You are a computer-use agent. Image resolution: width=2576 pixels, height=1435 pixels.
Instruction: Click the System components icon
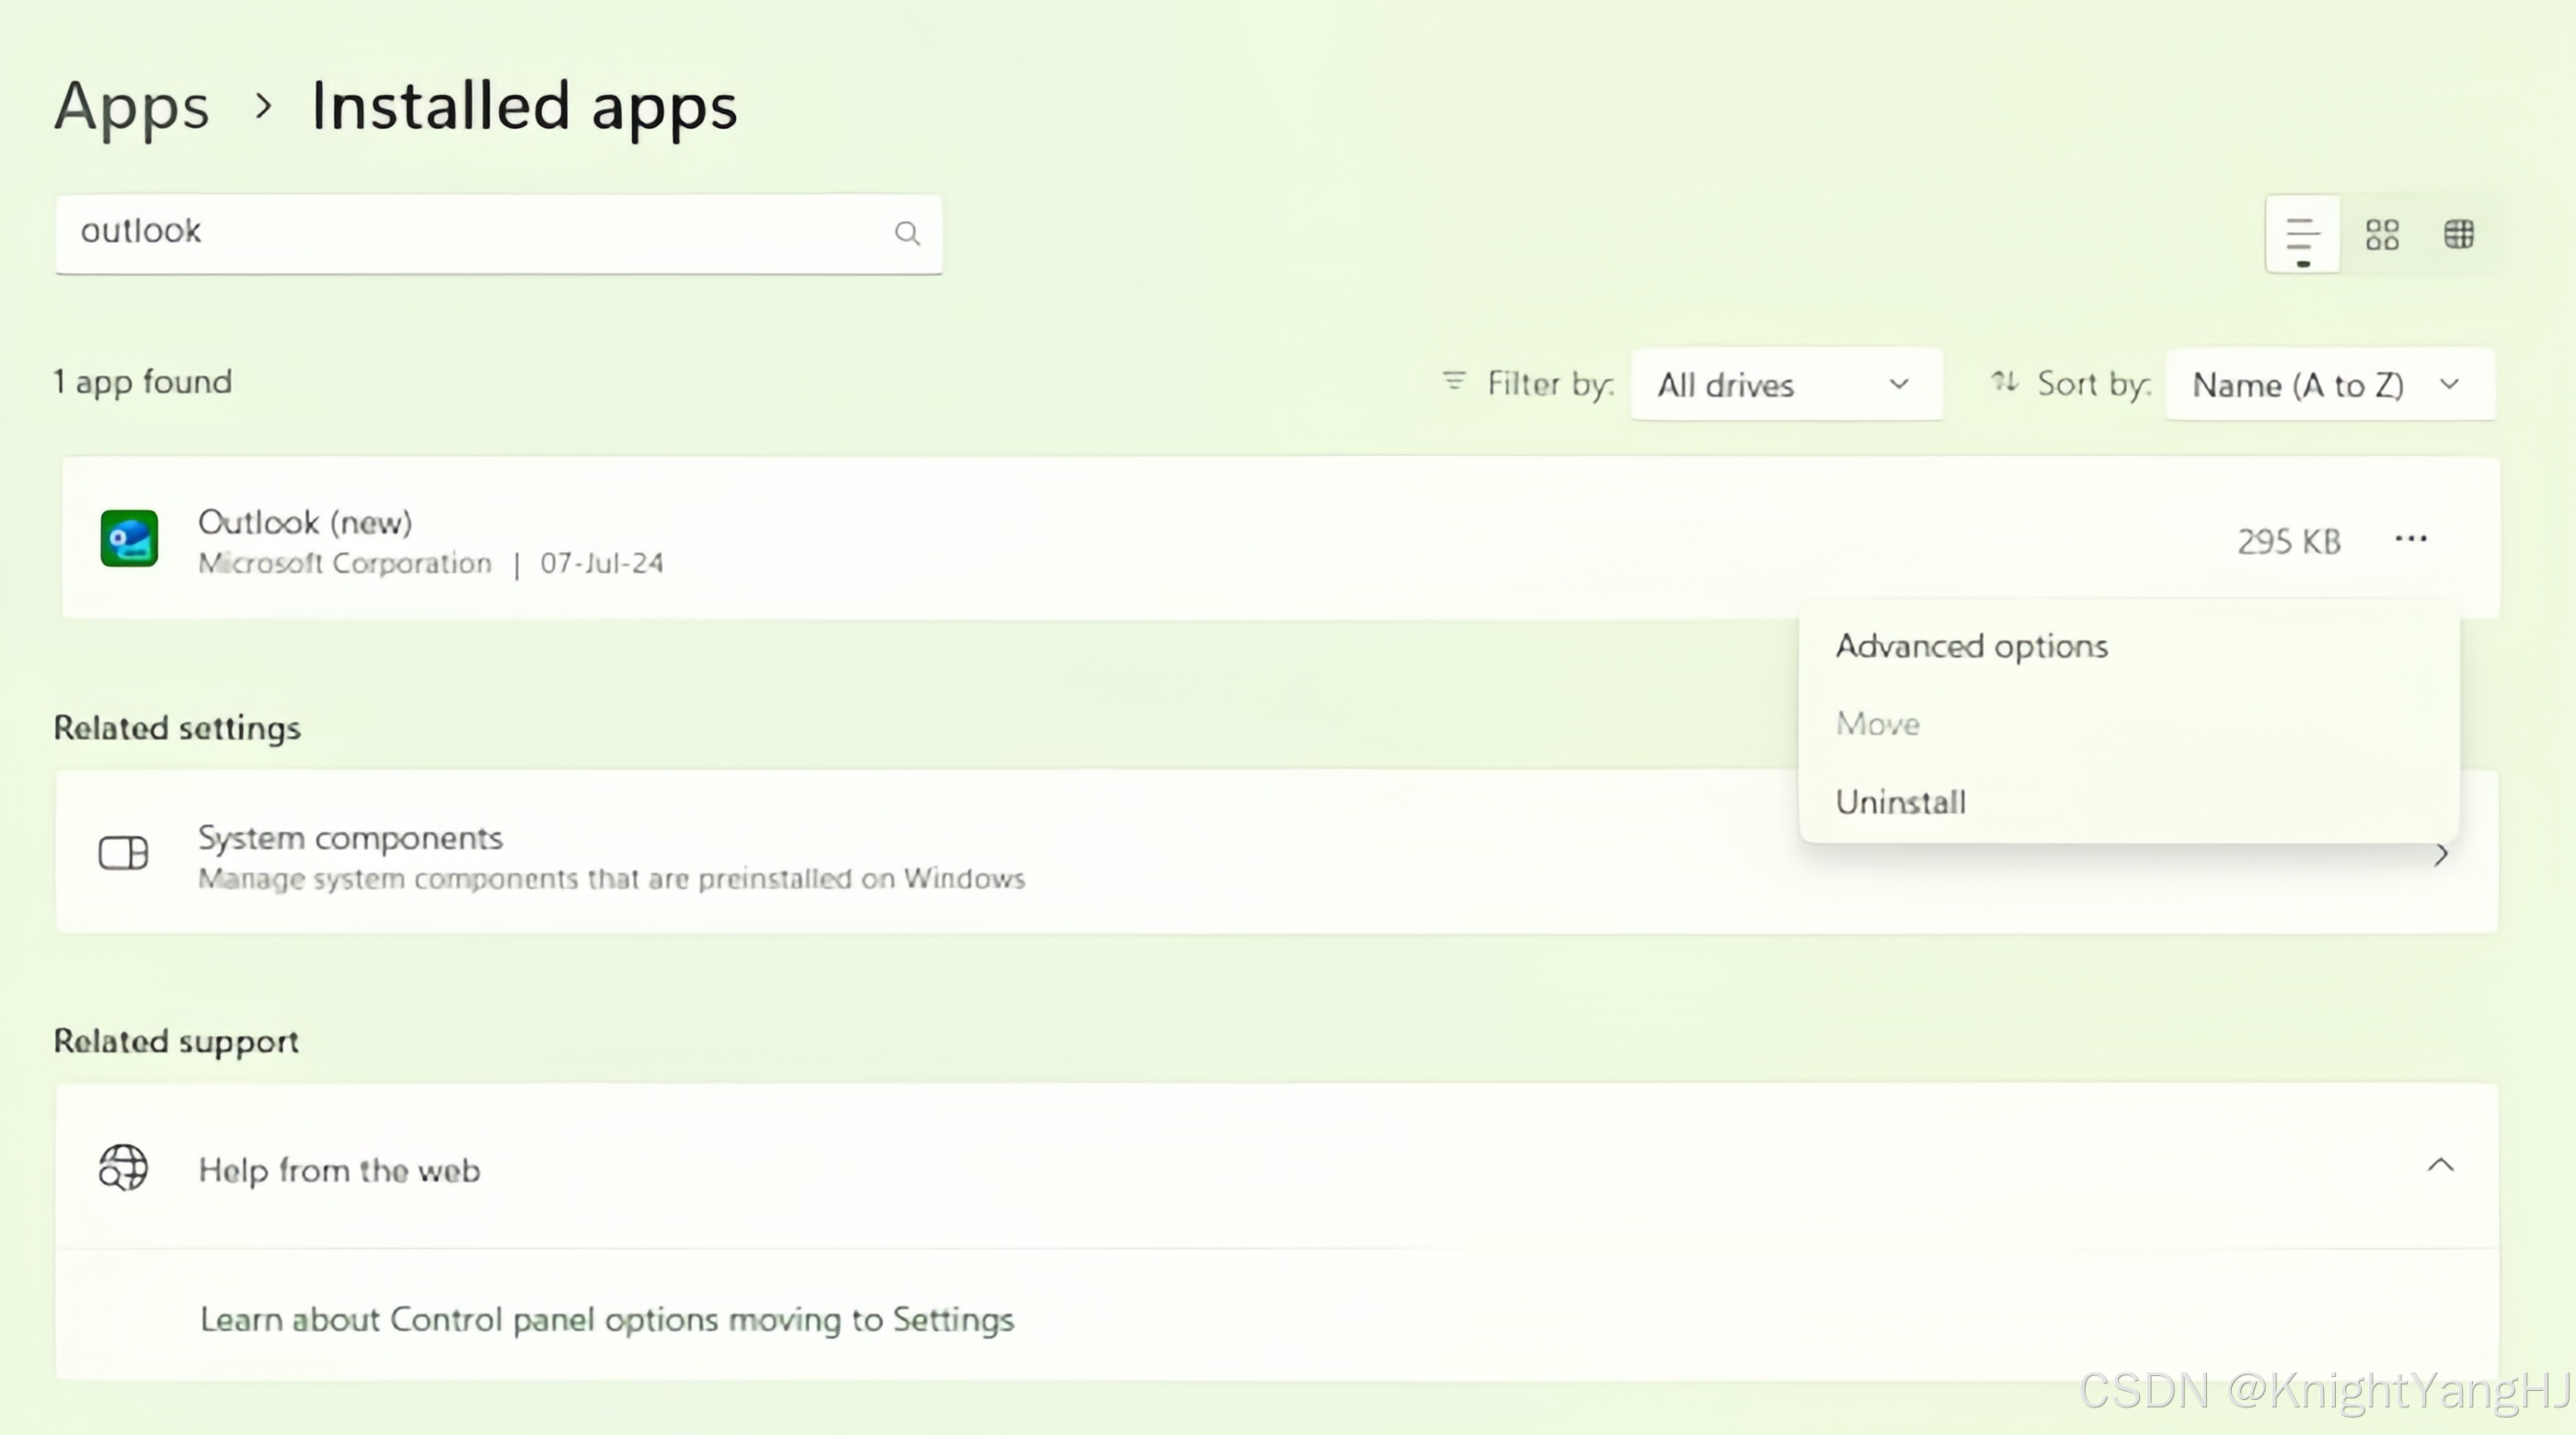point(124,853)
